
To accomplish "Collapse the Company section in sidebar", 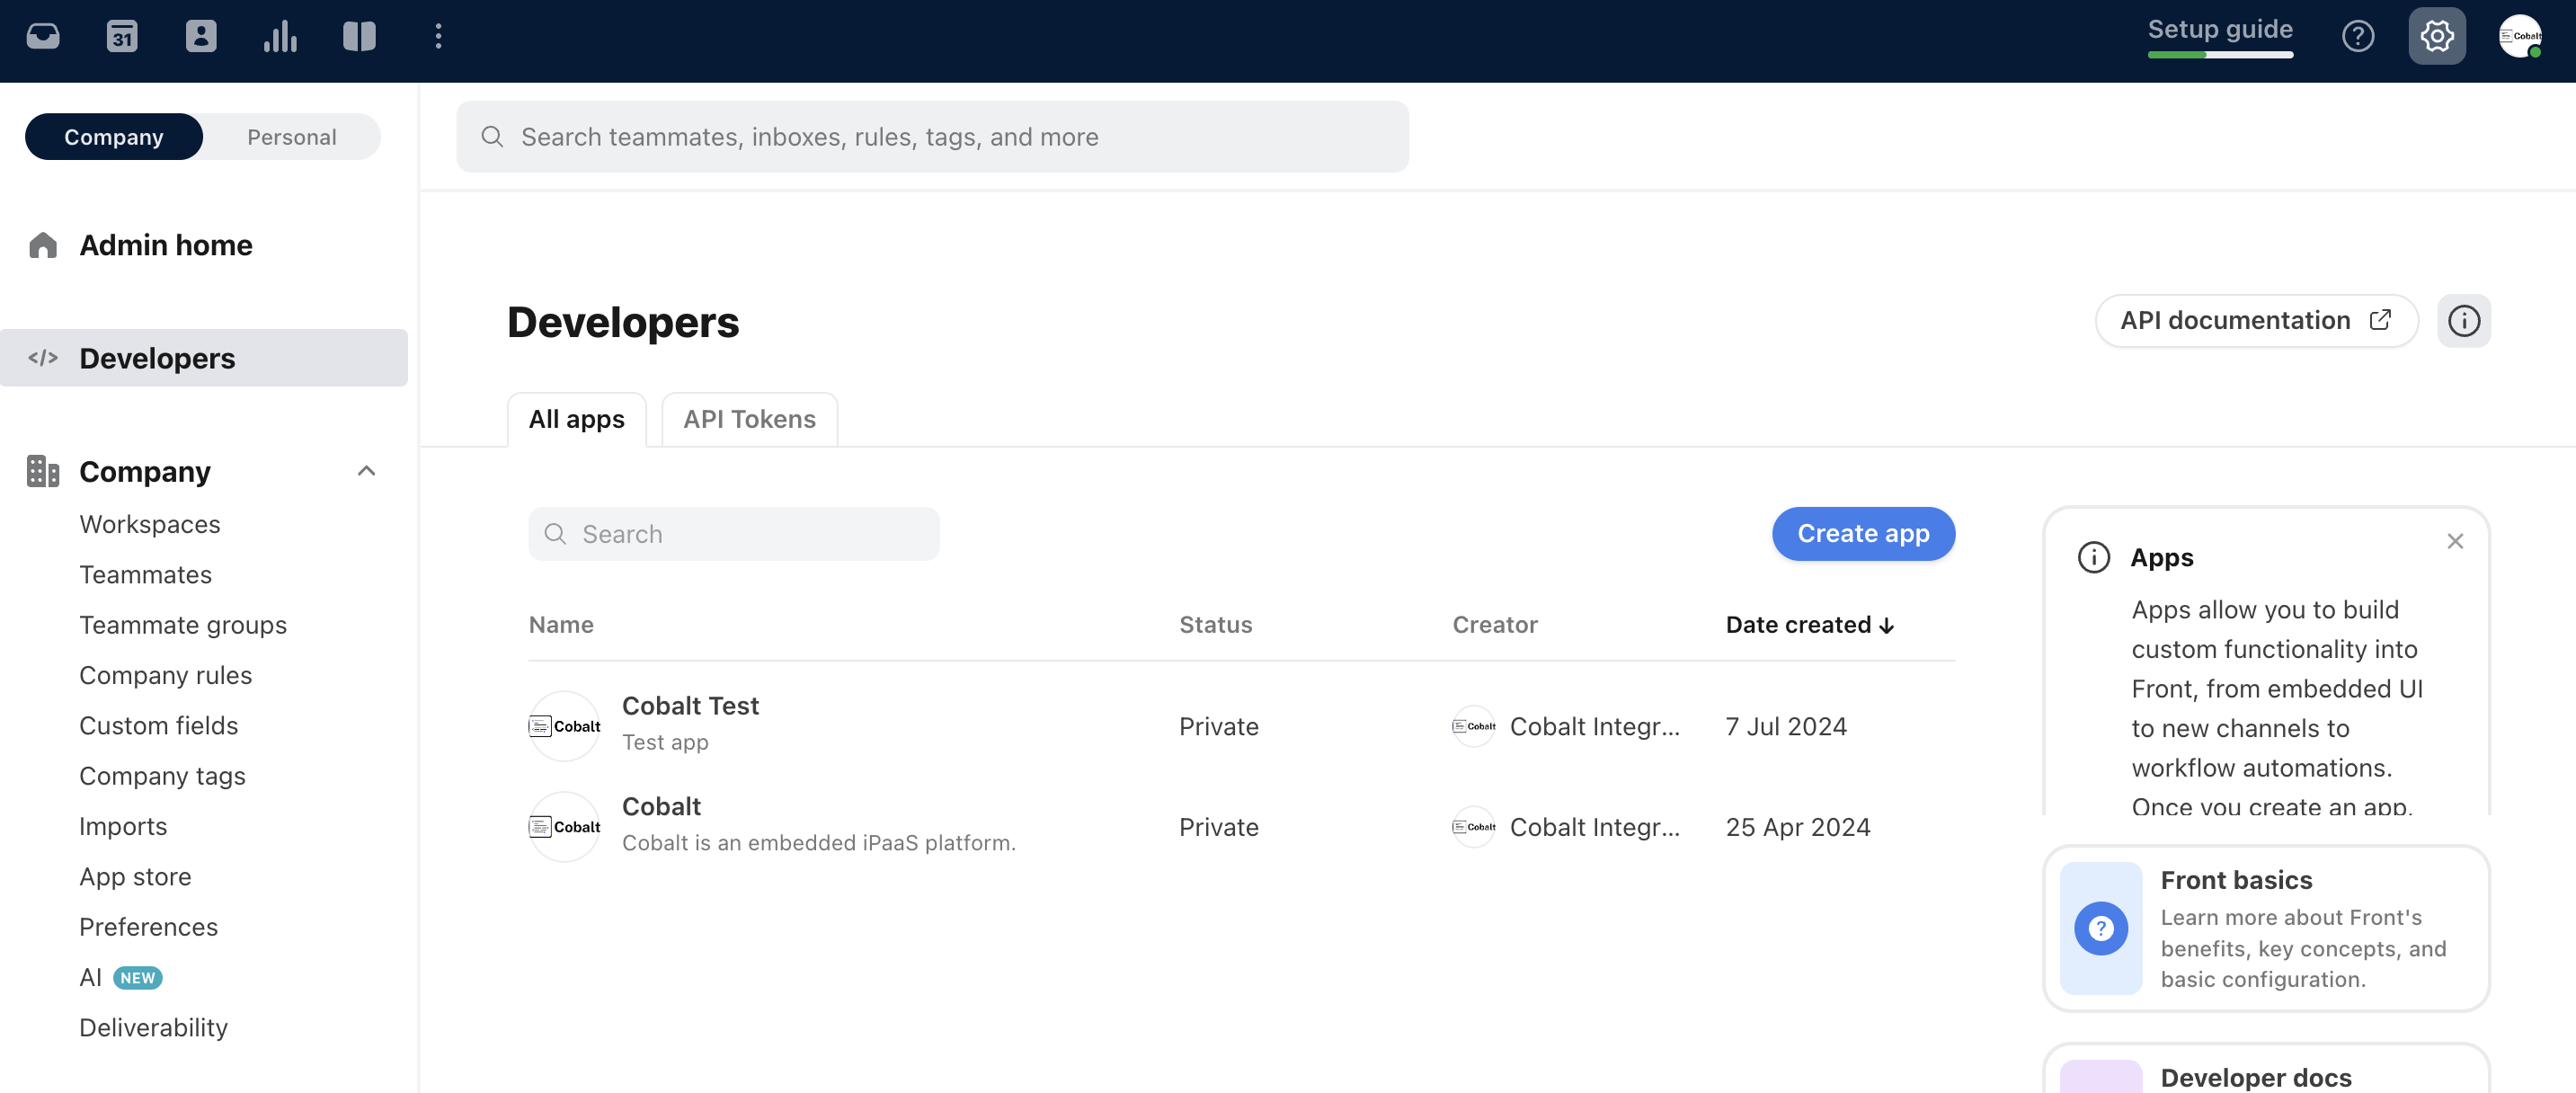I will point(366,471).
